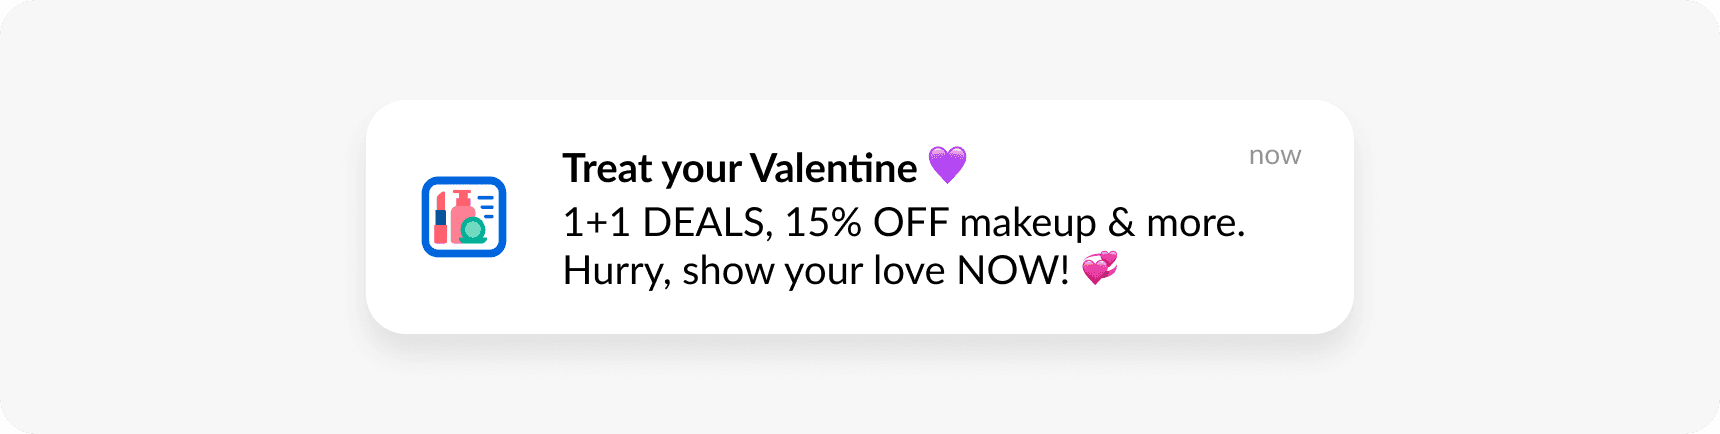Click the cosmetics app icon
1720x434 pixels.
(x=464, y=217)
